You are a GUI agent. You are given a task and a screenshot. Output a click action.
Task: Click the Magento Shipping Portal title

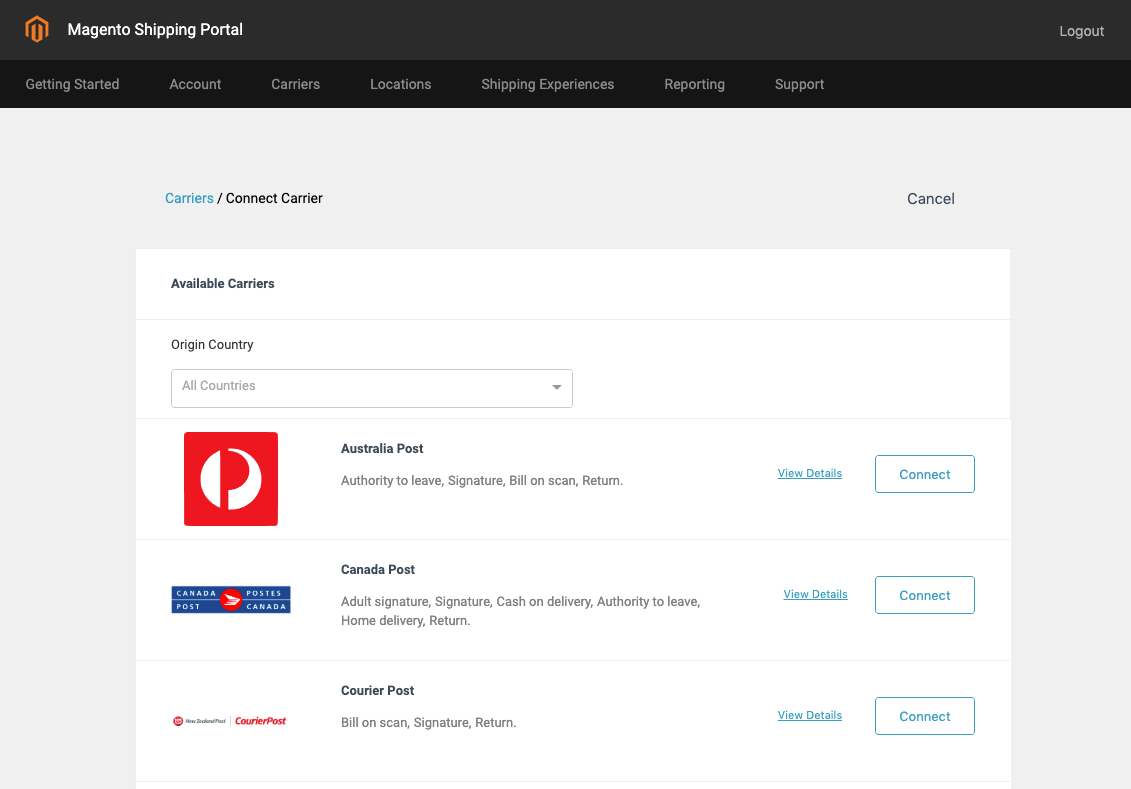coord(155,30)
